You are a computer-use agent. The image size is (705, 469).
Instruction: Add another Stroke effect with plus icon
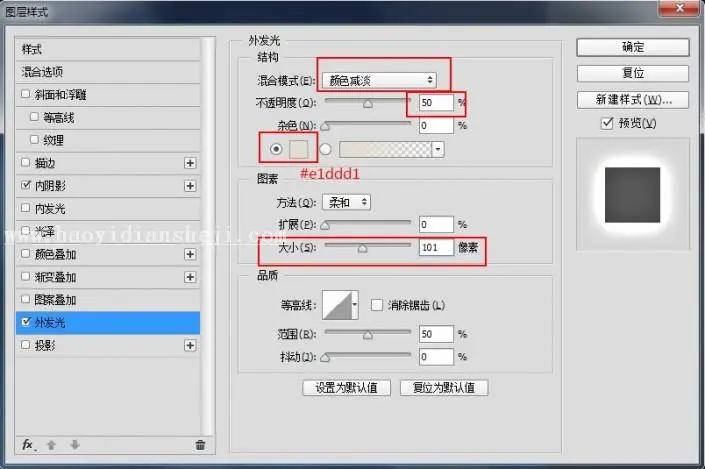point(190,163)
